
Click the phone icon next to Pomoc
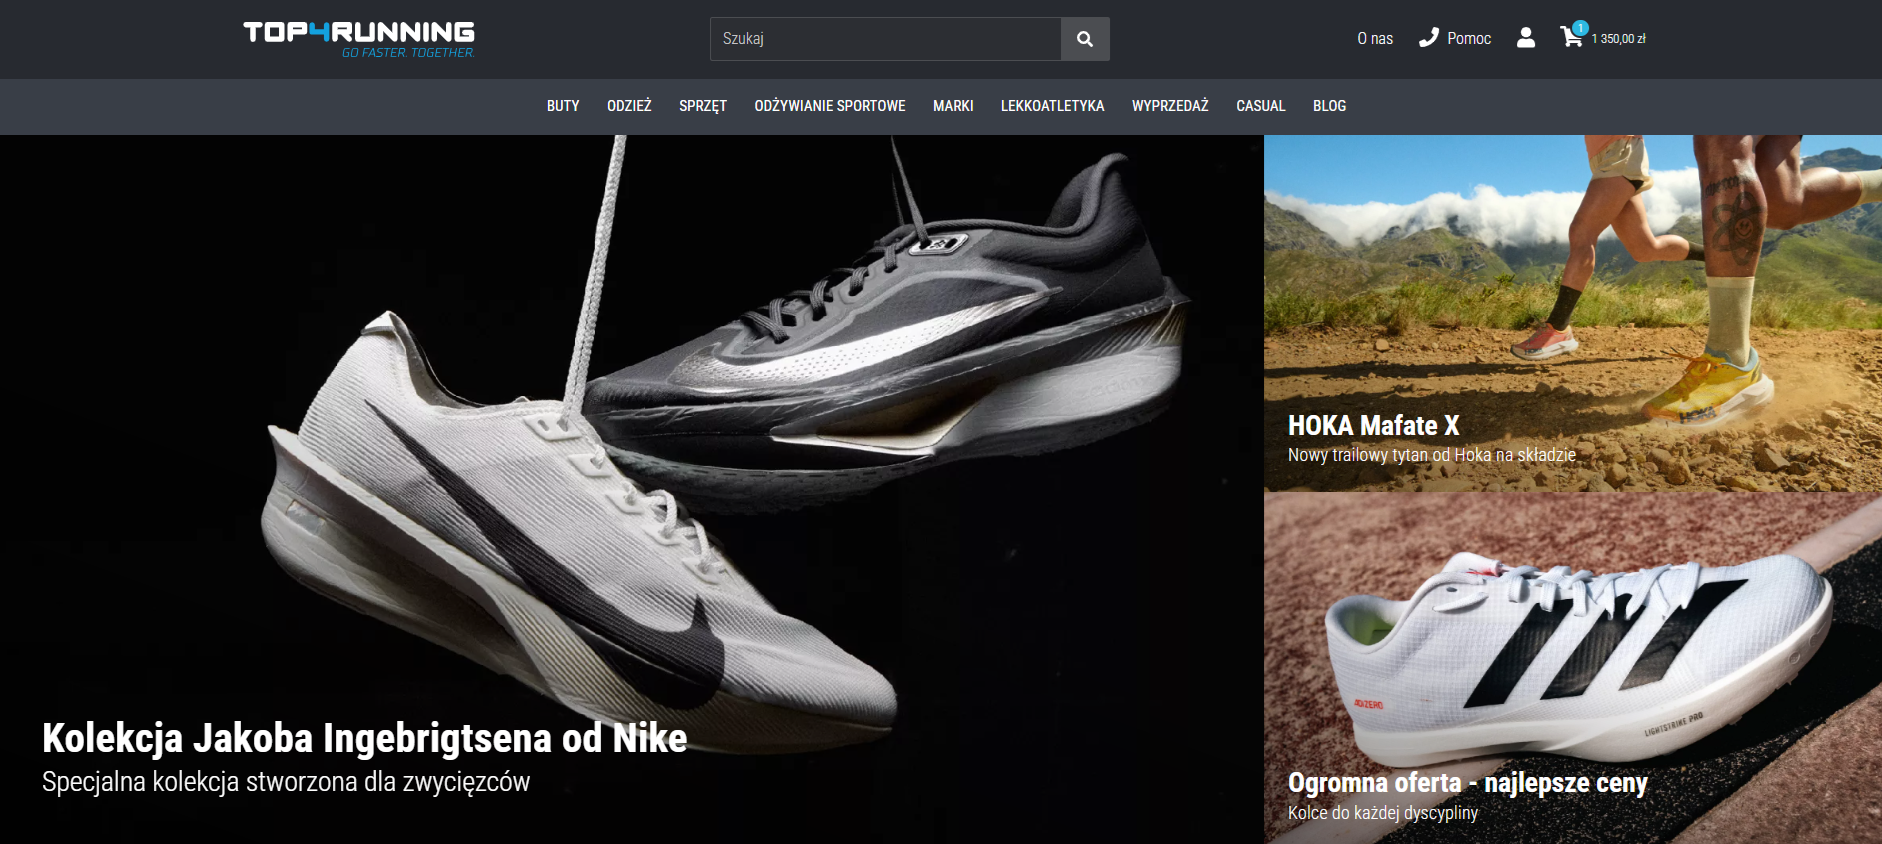tap(1428, 38)
